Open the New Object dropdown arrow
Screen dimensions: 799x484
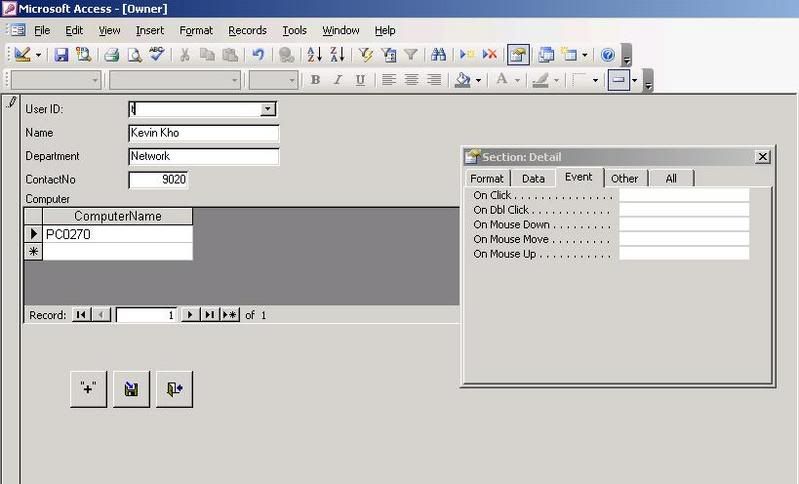[584, 55]
